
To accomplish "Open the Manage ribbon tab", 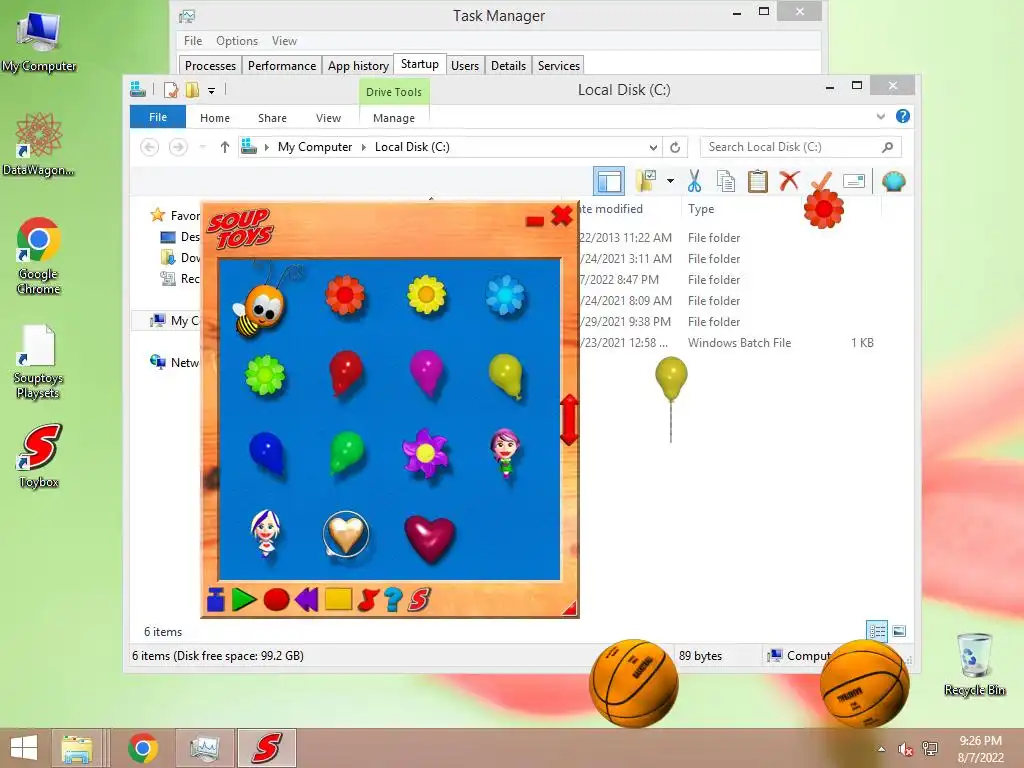I will pos(394,118).
